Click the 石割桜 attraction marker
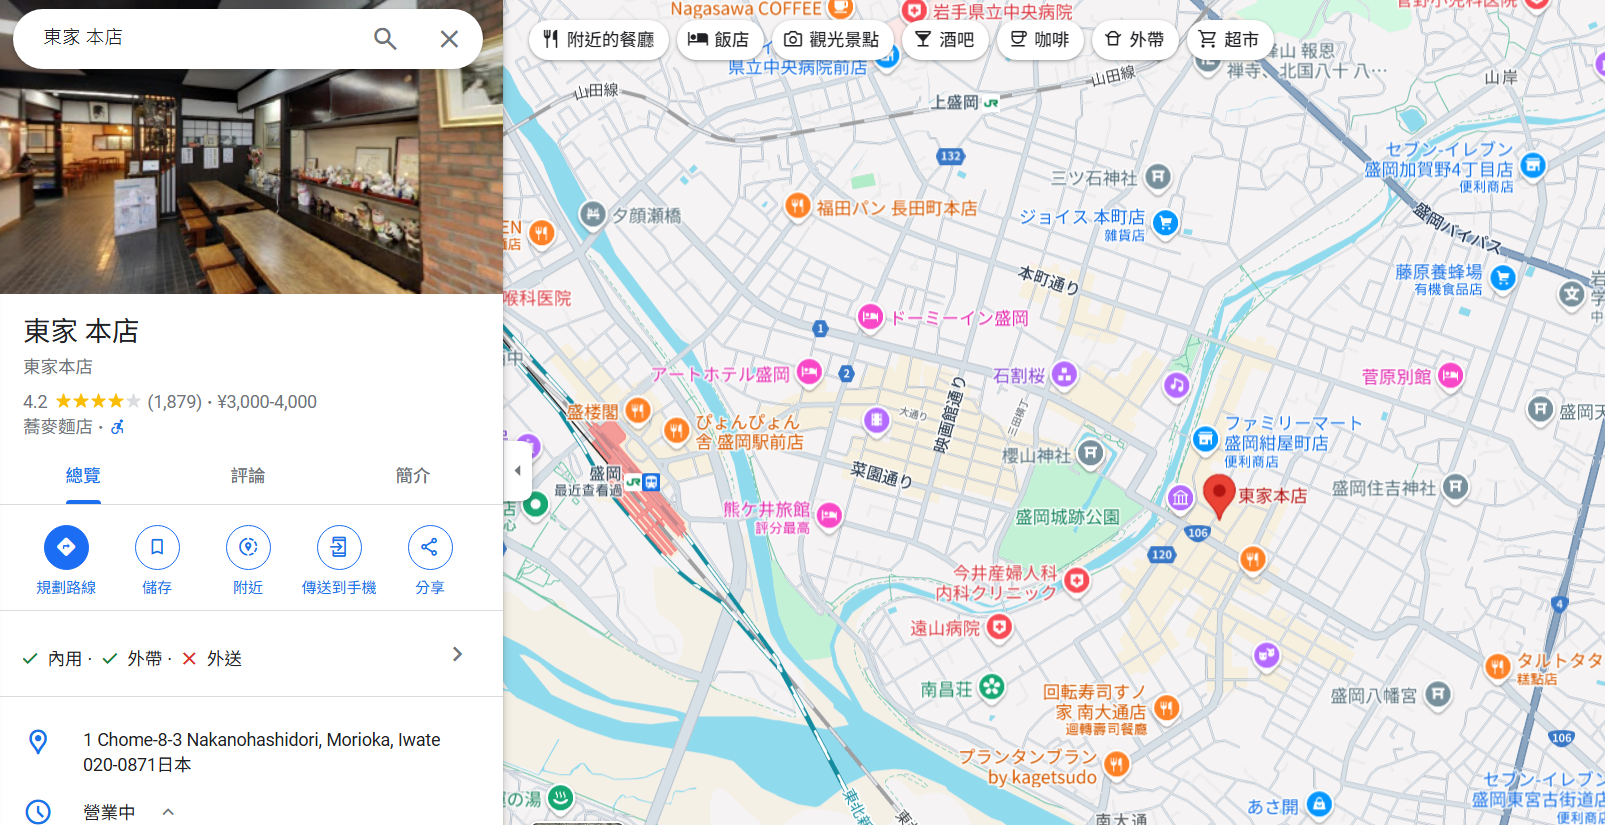 pos(1065,375)
